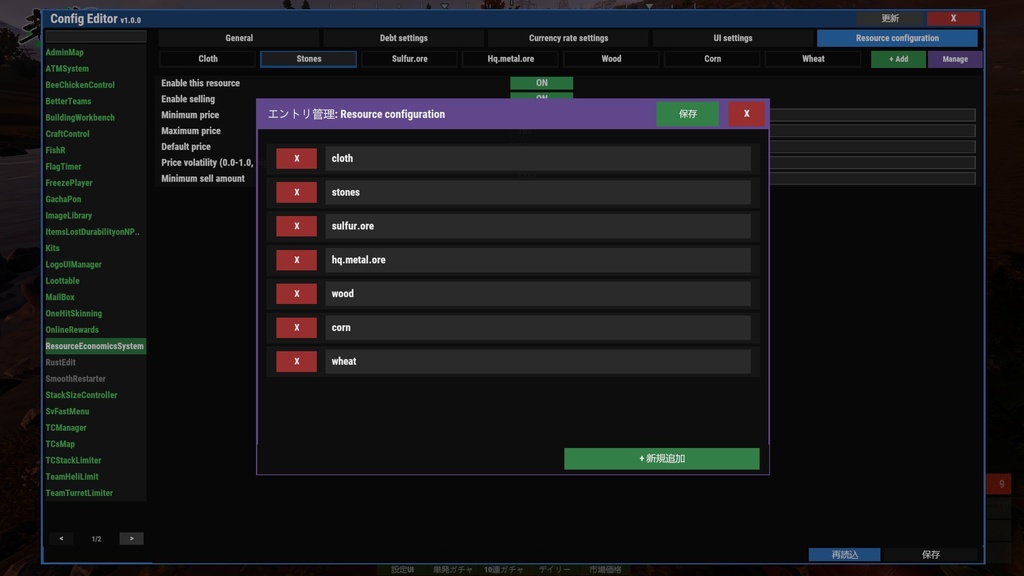Switch to the General tab
The width and height of the screenshot is (1024, 576).
[239, 37]
